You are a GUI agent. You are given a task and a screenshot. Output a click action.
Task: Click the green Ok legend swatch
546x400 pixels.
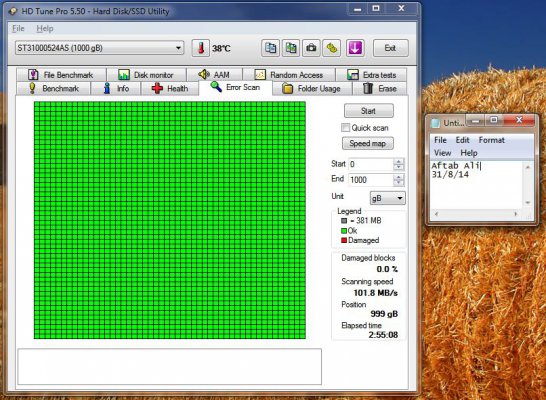coord(344,230)
